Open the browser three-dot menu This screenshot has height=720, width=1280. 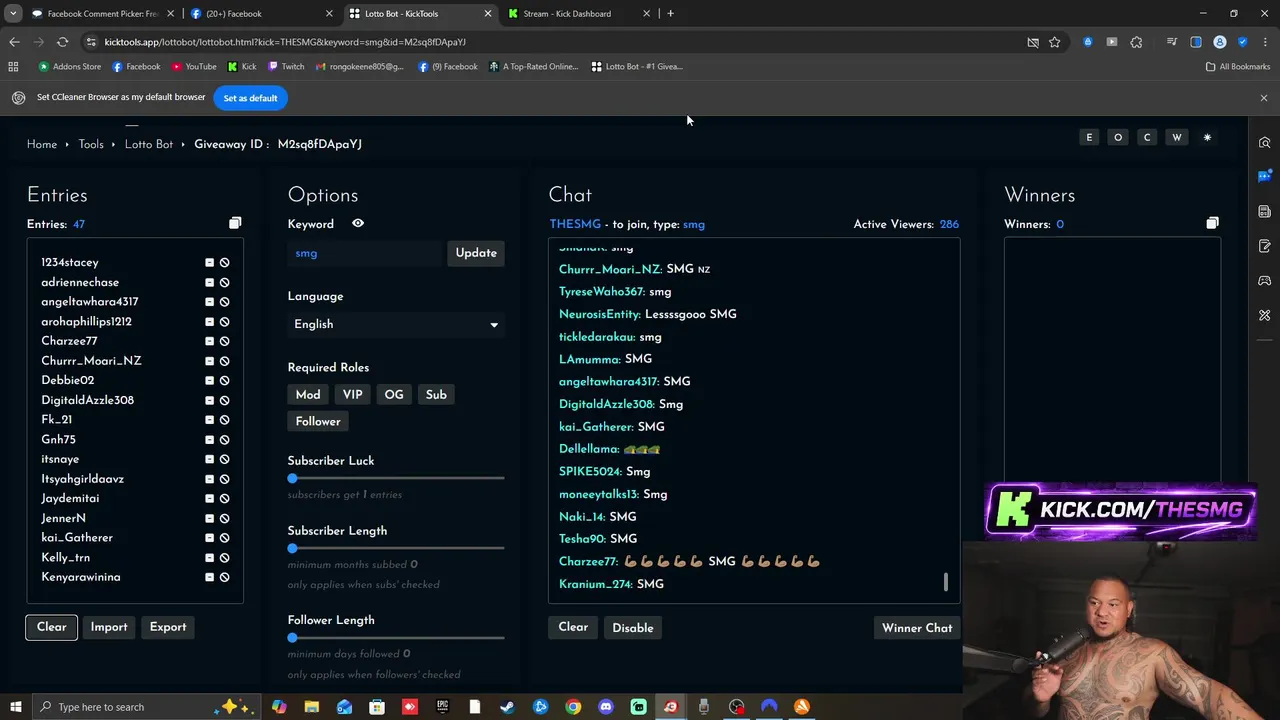click(x=1265, y=42)
